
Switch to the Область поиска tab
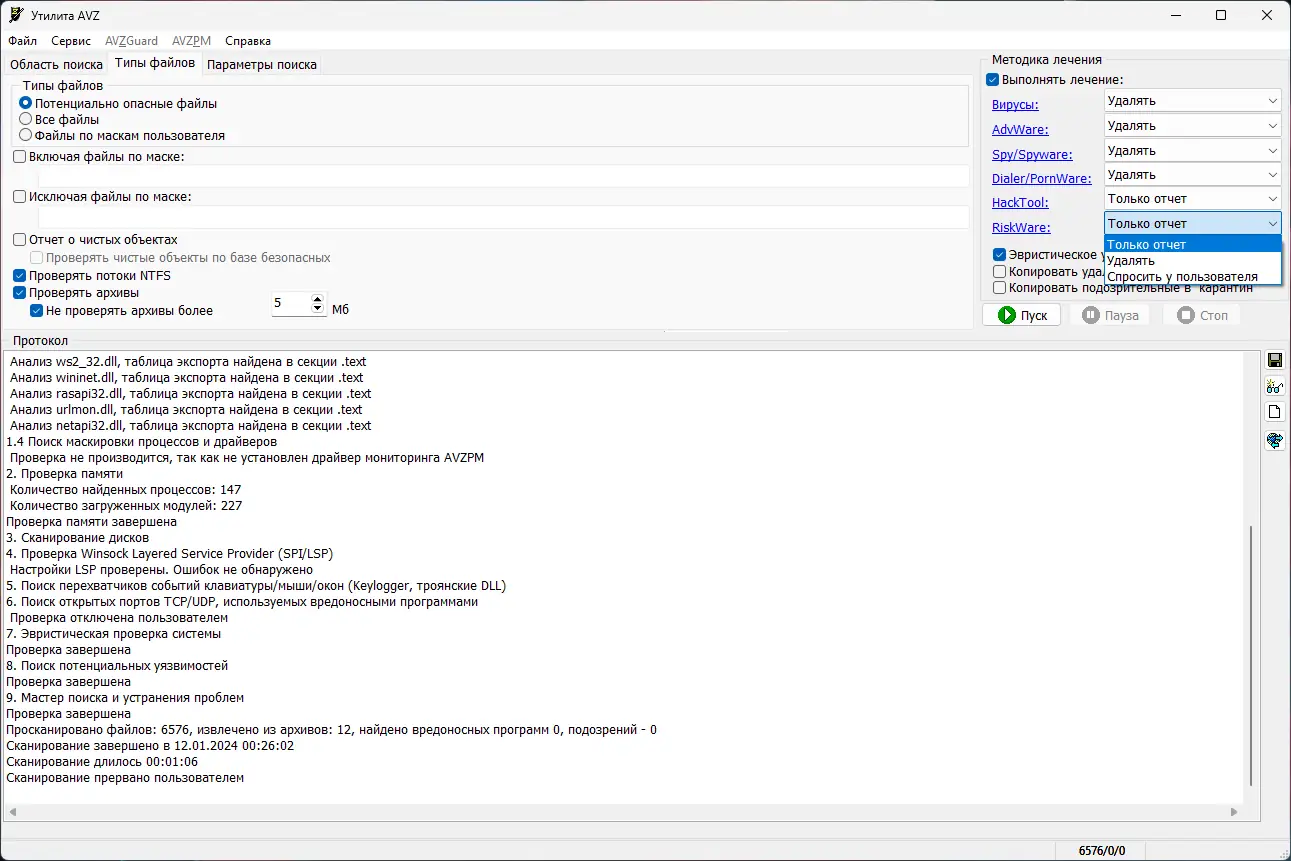point(56,65)
